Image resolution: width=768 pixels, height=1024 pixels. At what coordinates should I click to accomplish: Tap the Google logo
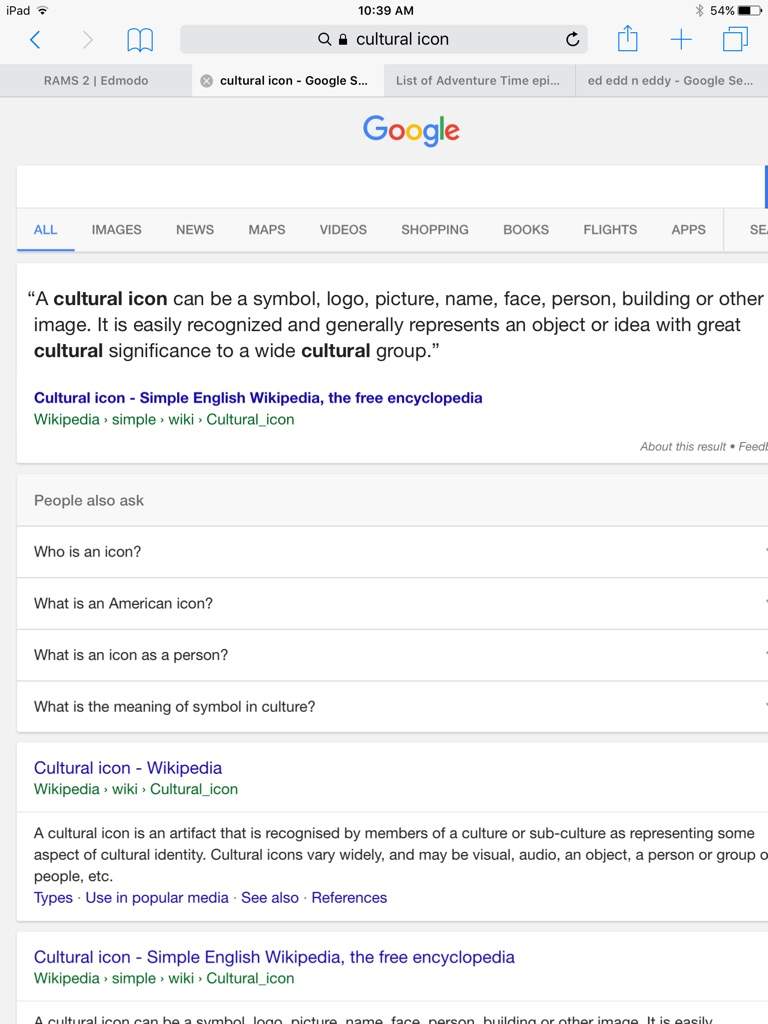coord(411,130)
